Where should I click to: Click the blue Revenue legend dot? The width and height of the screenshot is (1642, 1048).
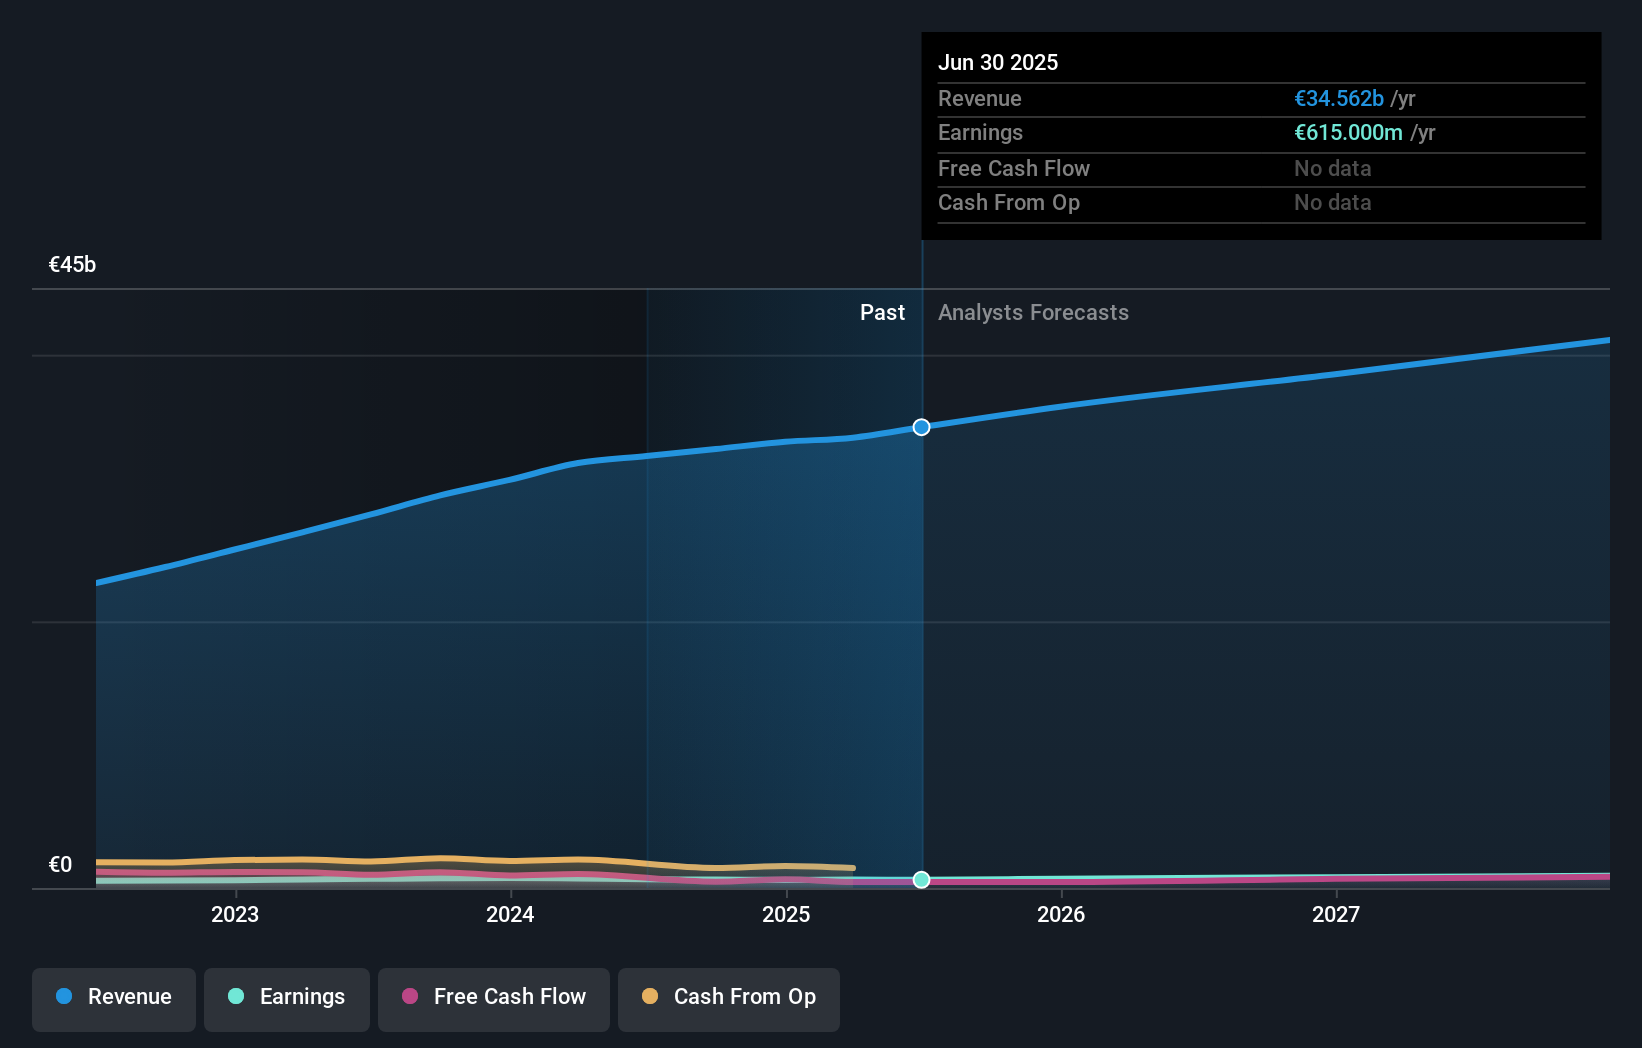tap(65, 997)
